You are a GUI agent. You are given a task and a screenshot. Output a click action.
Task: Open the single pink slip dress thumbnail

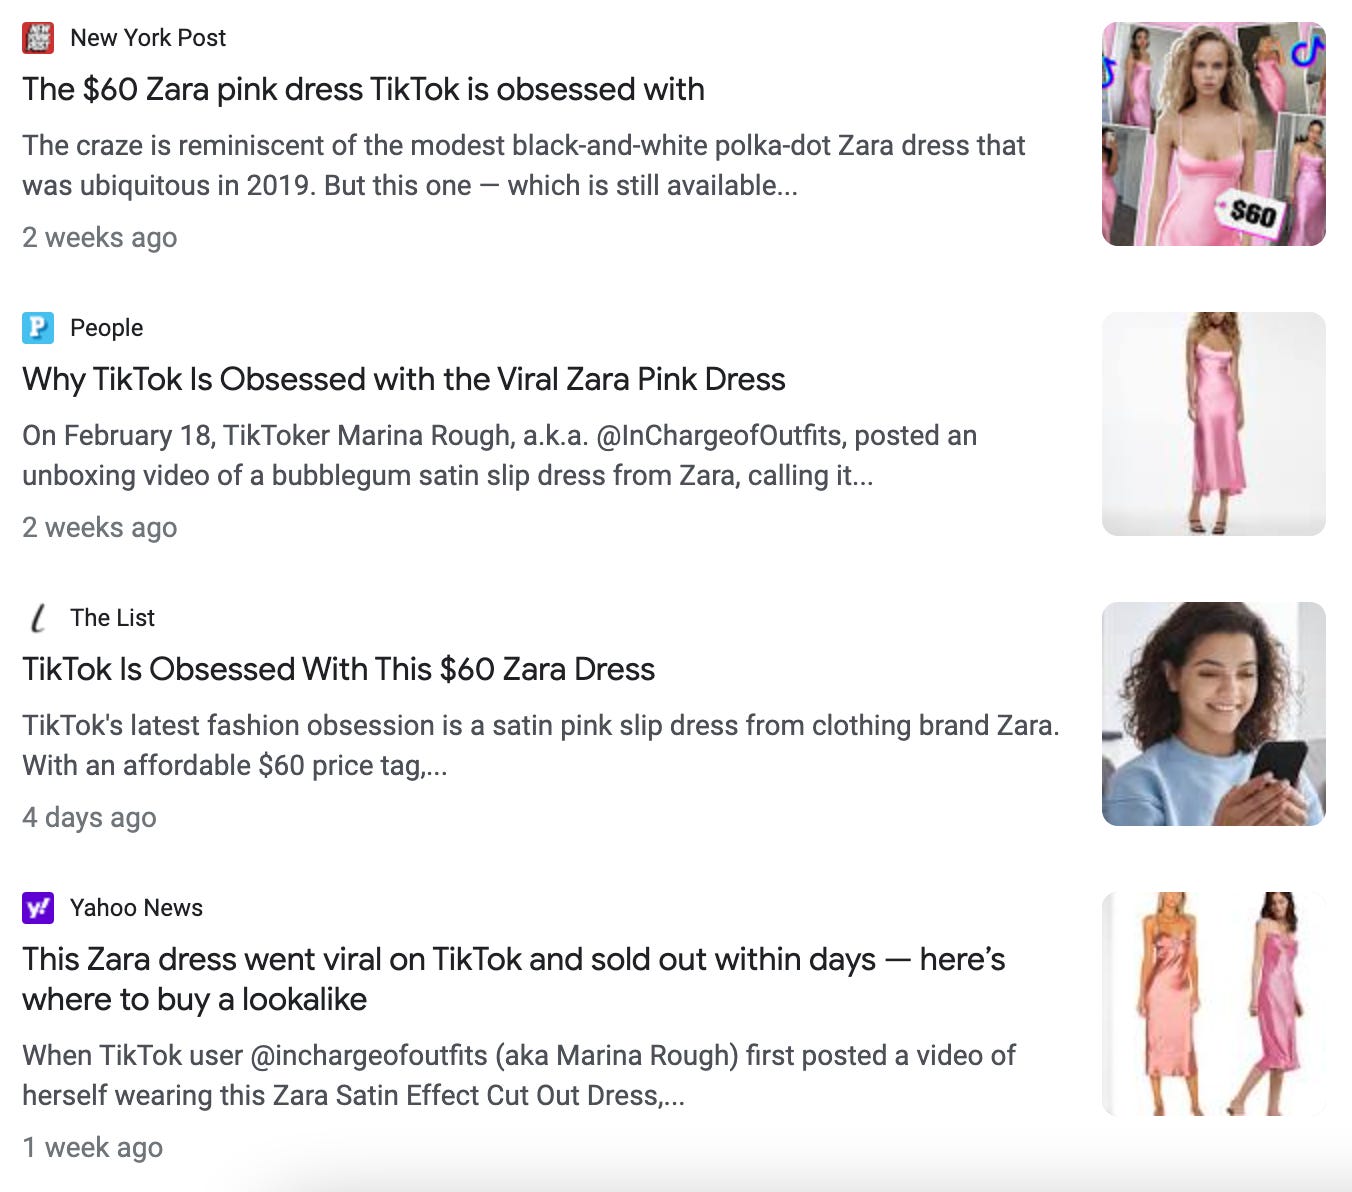(1214, 424)
